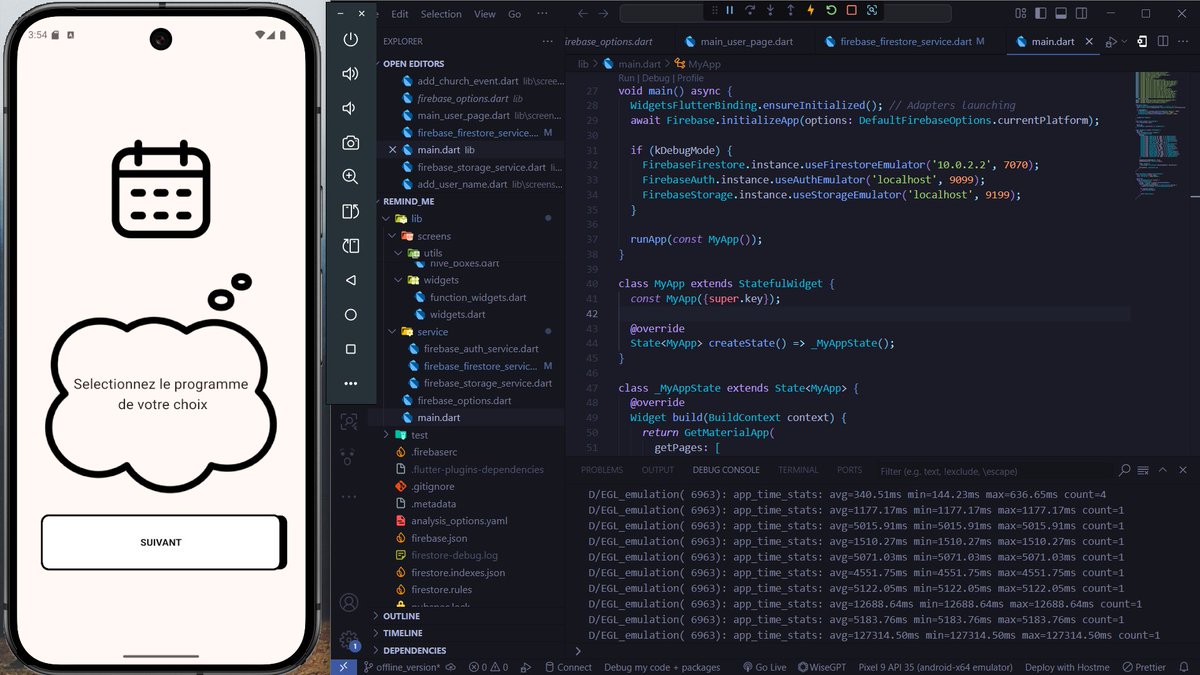Click emulator home circle button
This screenshot has height=675, width=1200.
[350, 315]
